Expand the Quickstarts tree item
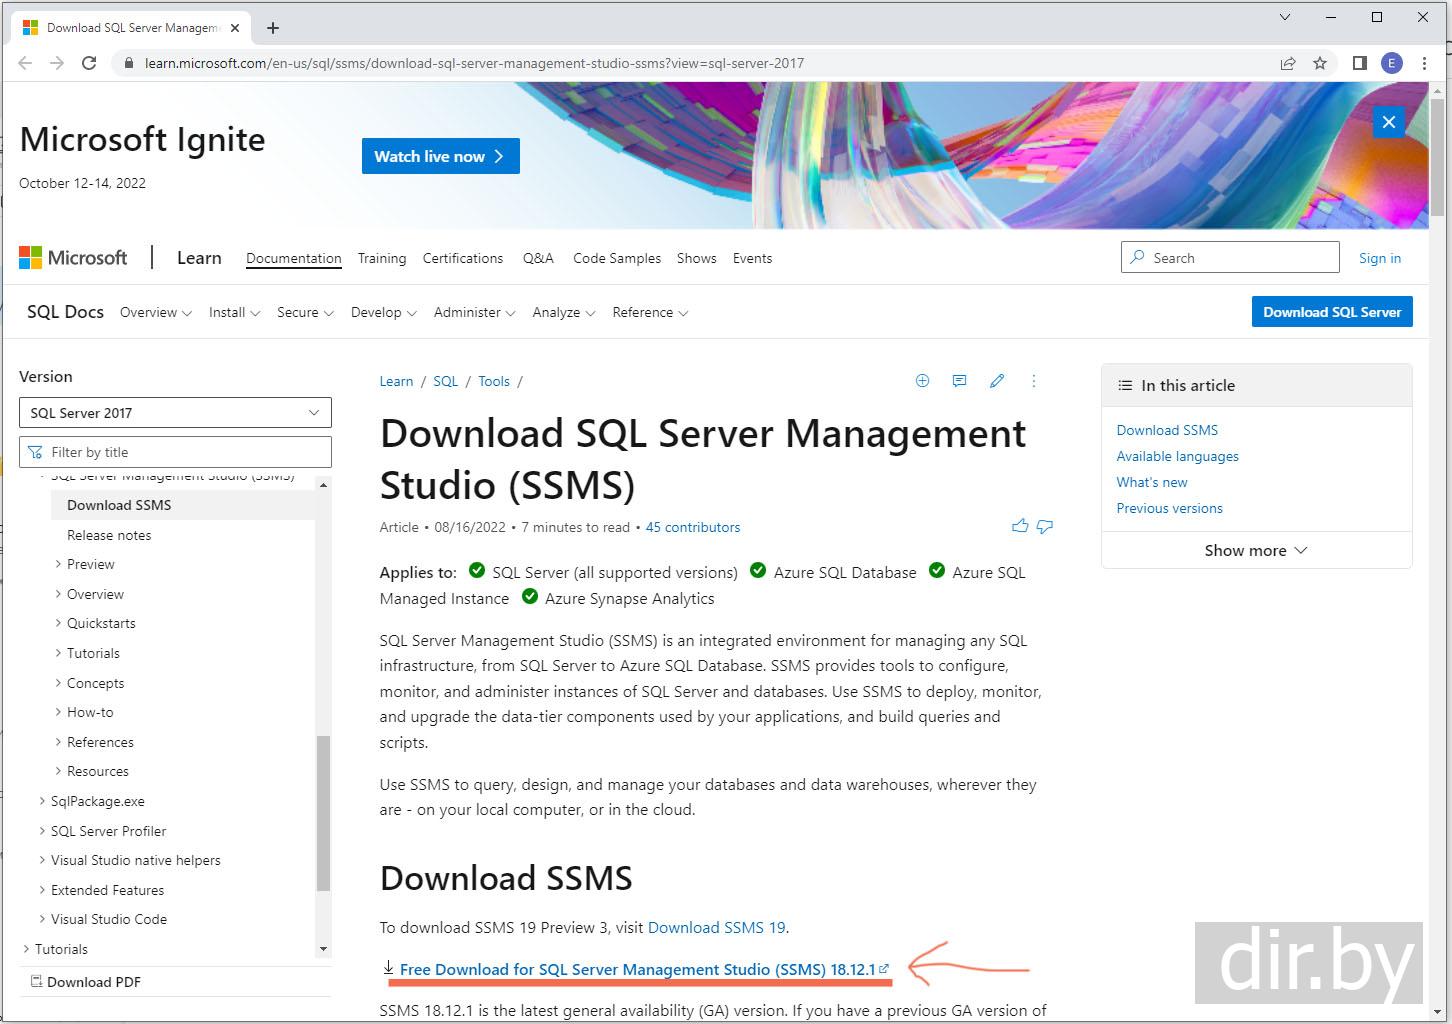The width and height of the screenshot is (1452, 1024). pyautogui.click(x=100, y=623)
